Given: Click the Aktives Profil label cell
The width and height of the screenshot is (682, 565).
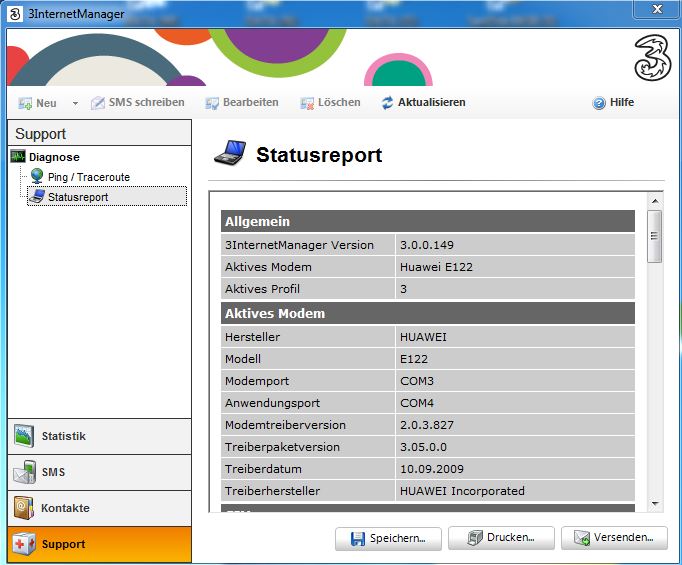Looking at the screenshot, I should pos(308,289).
